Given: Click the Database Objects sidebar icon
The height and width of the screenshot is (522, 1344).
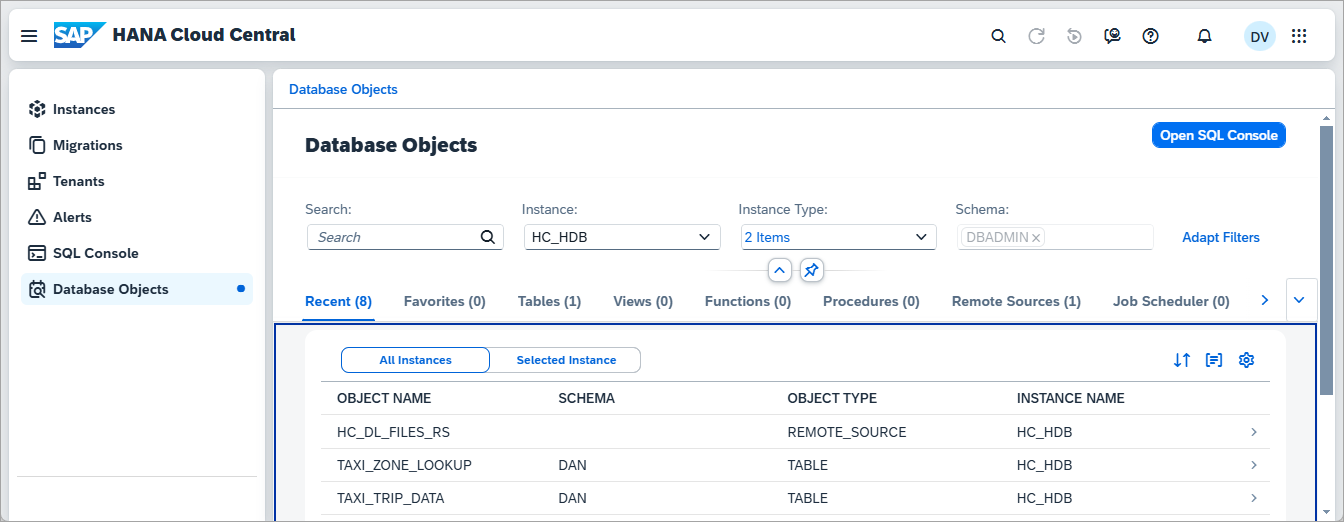Looking at the screenshot, I should [37, 289].
